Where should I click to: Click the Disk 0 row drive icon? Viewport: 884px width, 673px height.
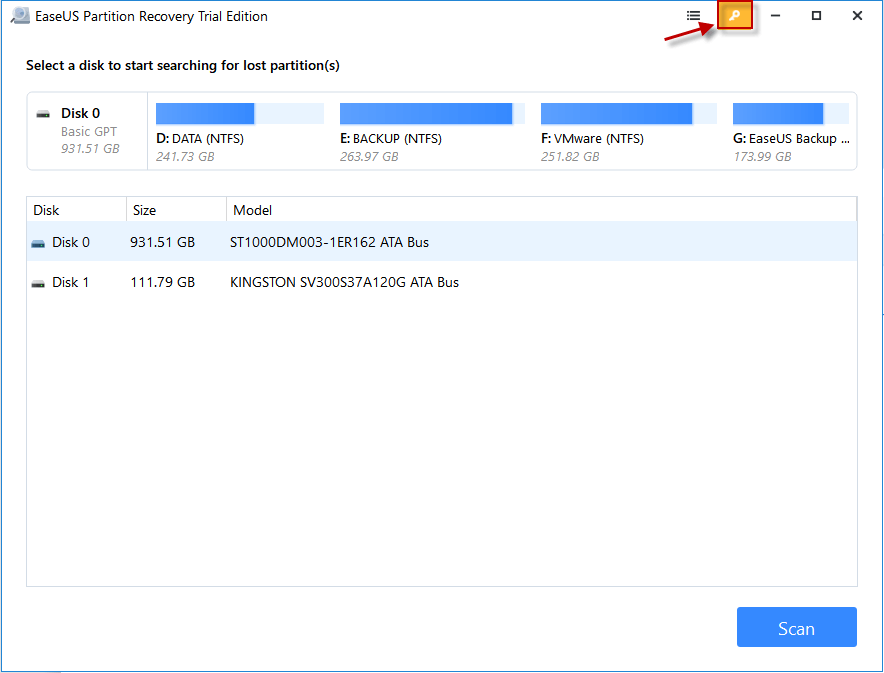[x=38, y=243]
